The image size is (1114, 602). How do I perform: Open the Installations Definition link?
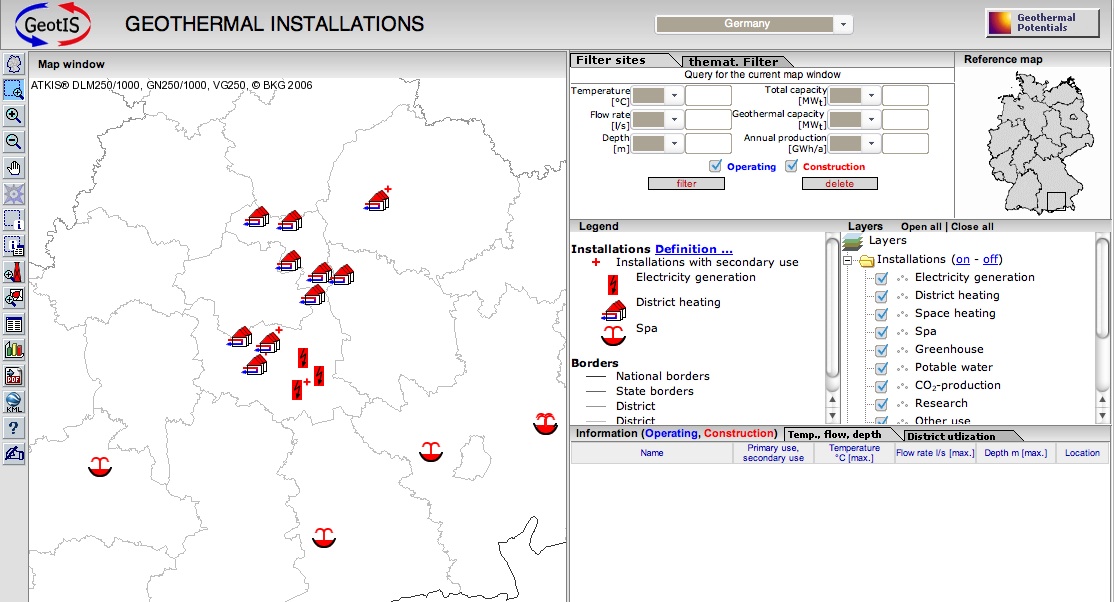[x=692, y=249]
